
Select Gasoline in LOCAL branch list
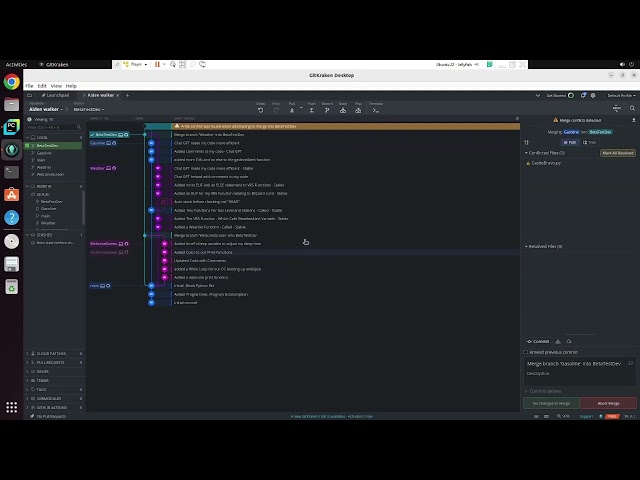point(44,153)
